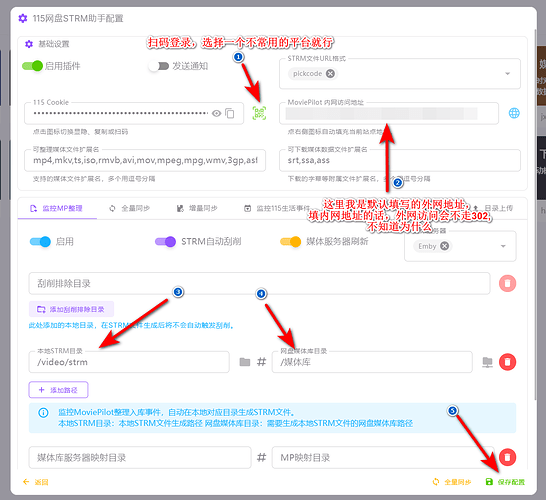Viewport: 546px width, 500px height.
Task: Open the media server dropdown arrow
Action: tap(503, 246)
